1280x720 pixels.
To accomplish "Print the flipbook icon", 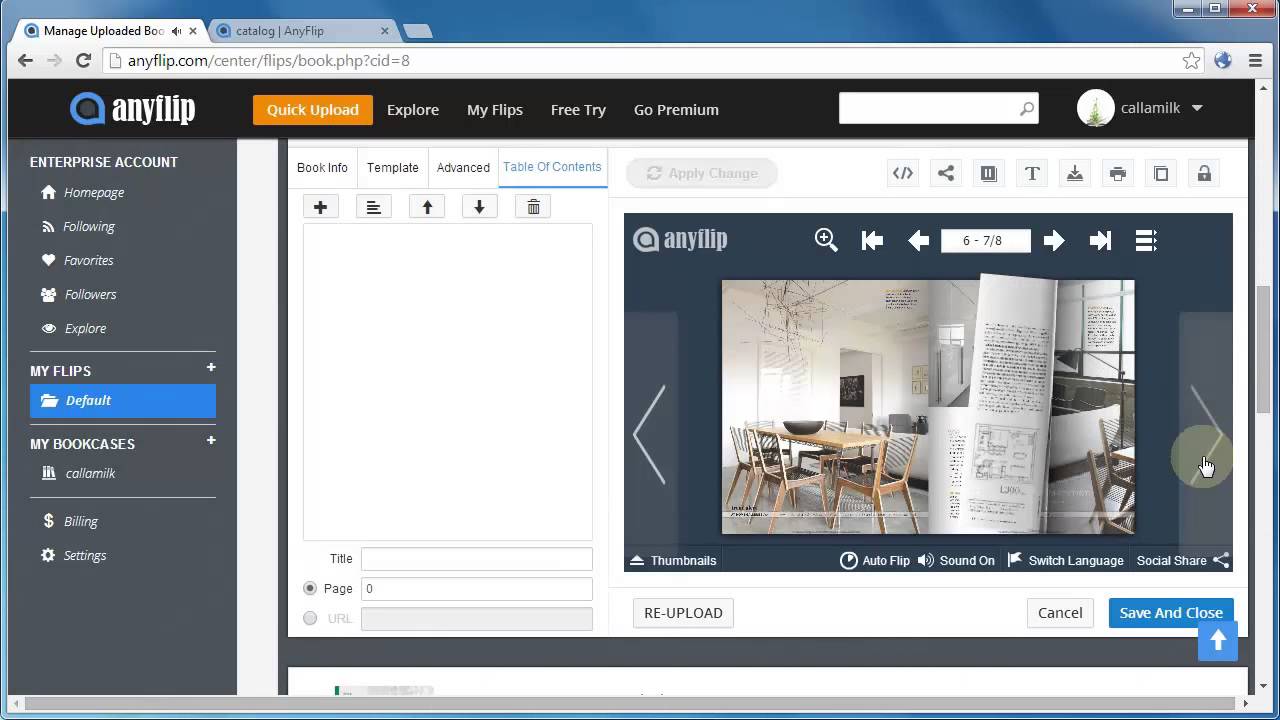I will point(1118,173).
